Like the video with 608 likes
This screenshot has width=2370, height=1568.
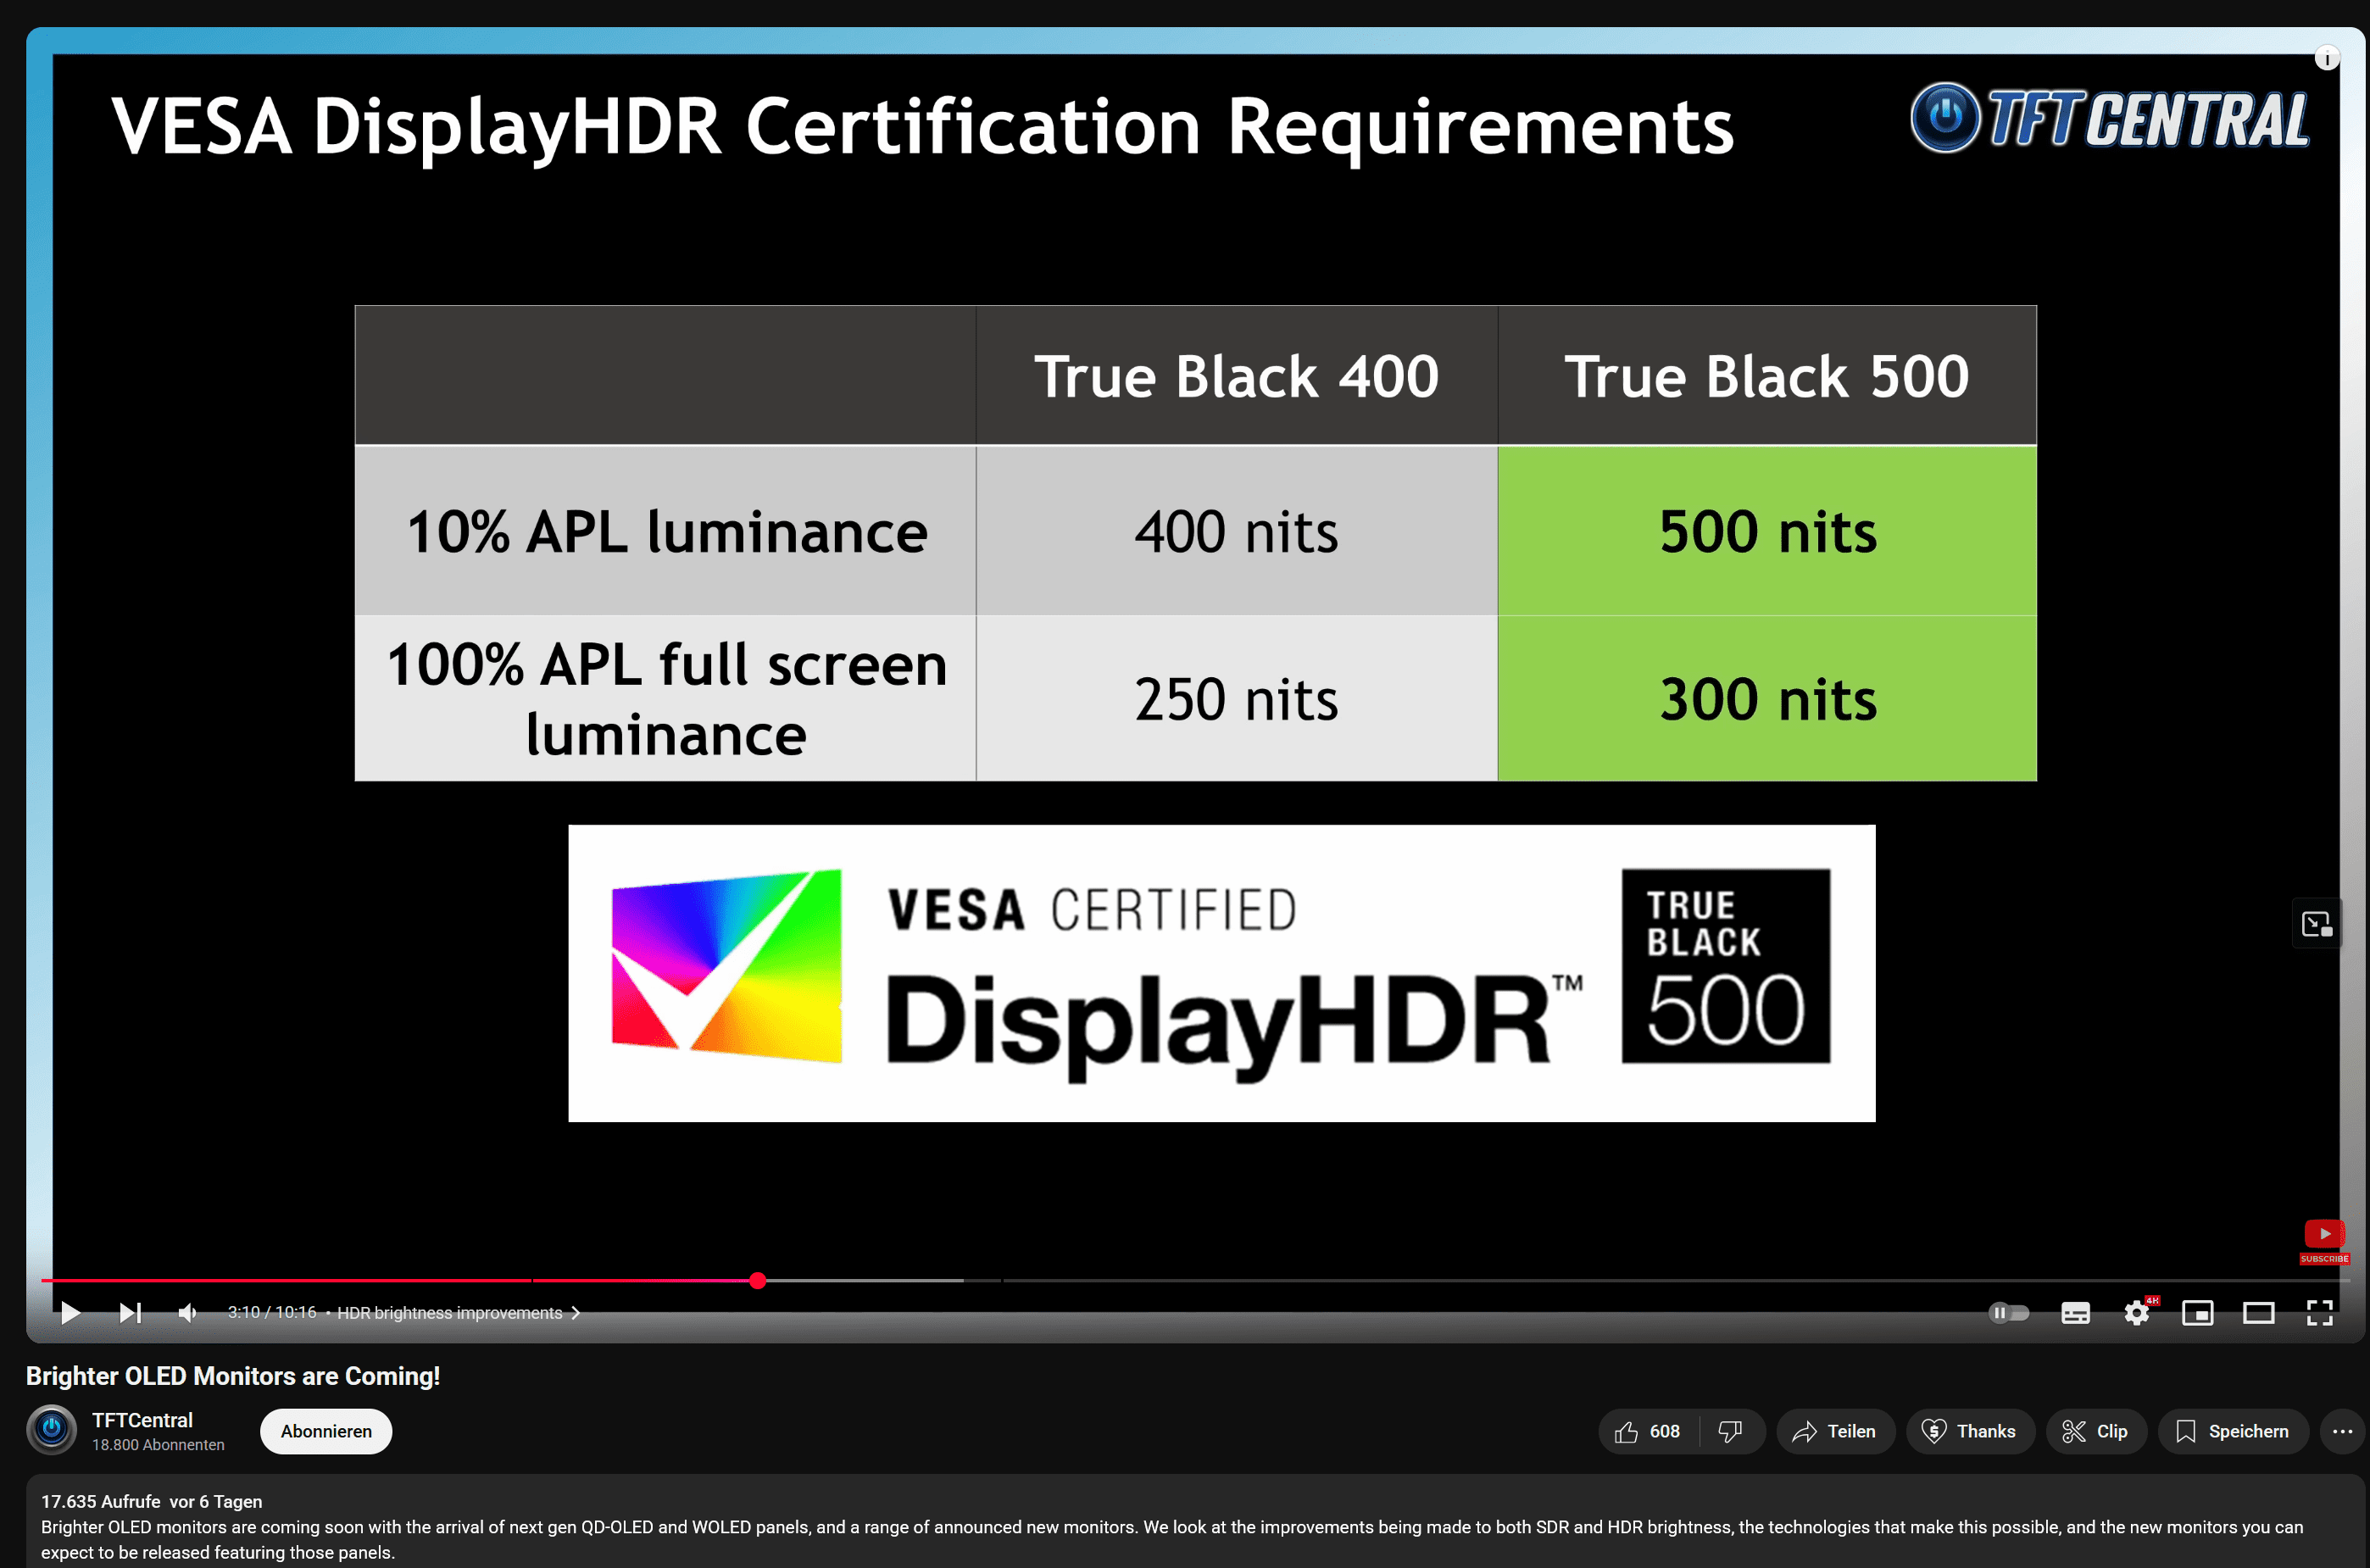tap(1648, 1431)
